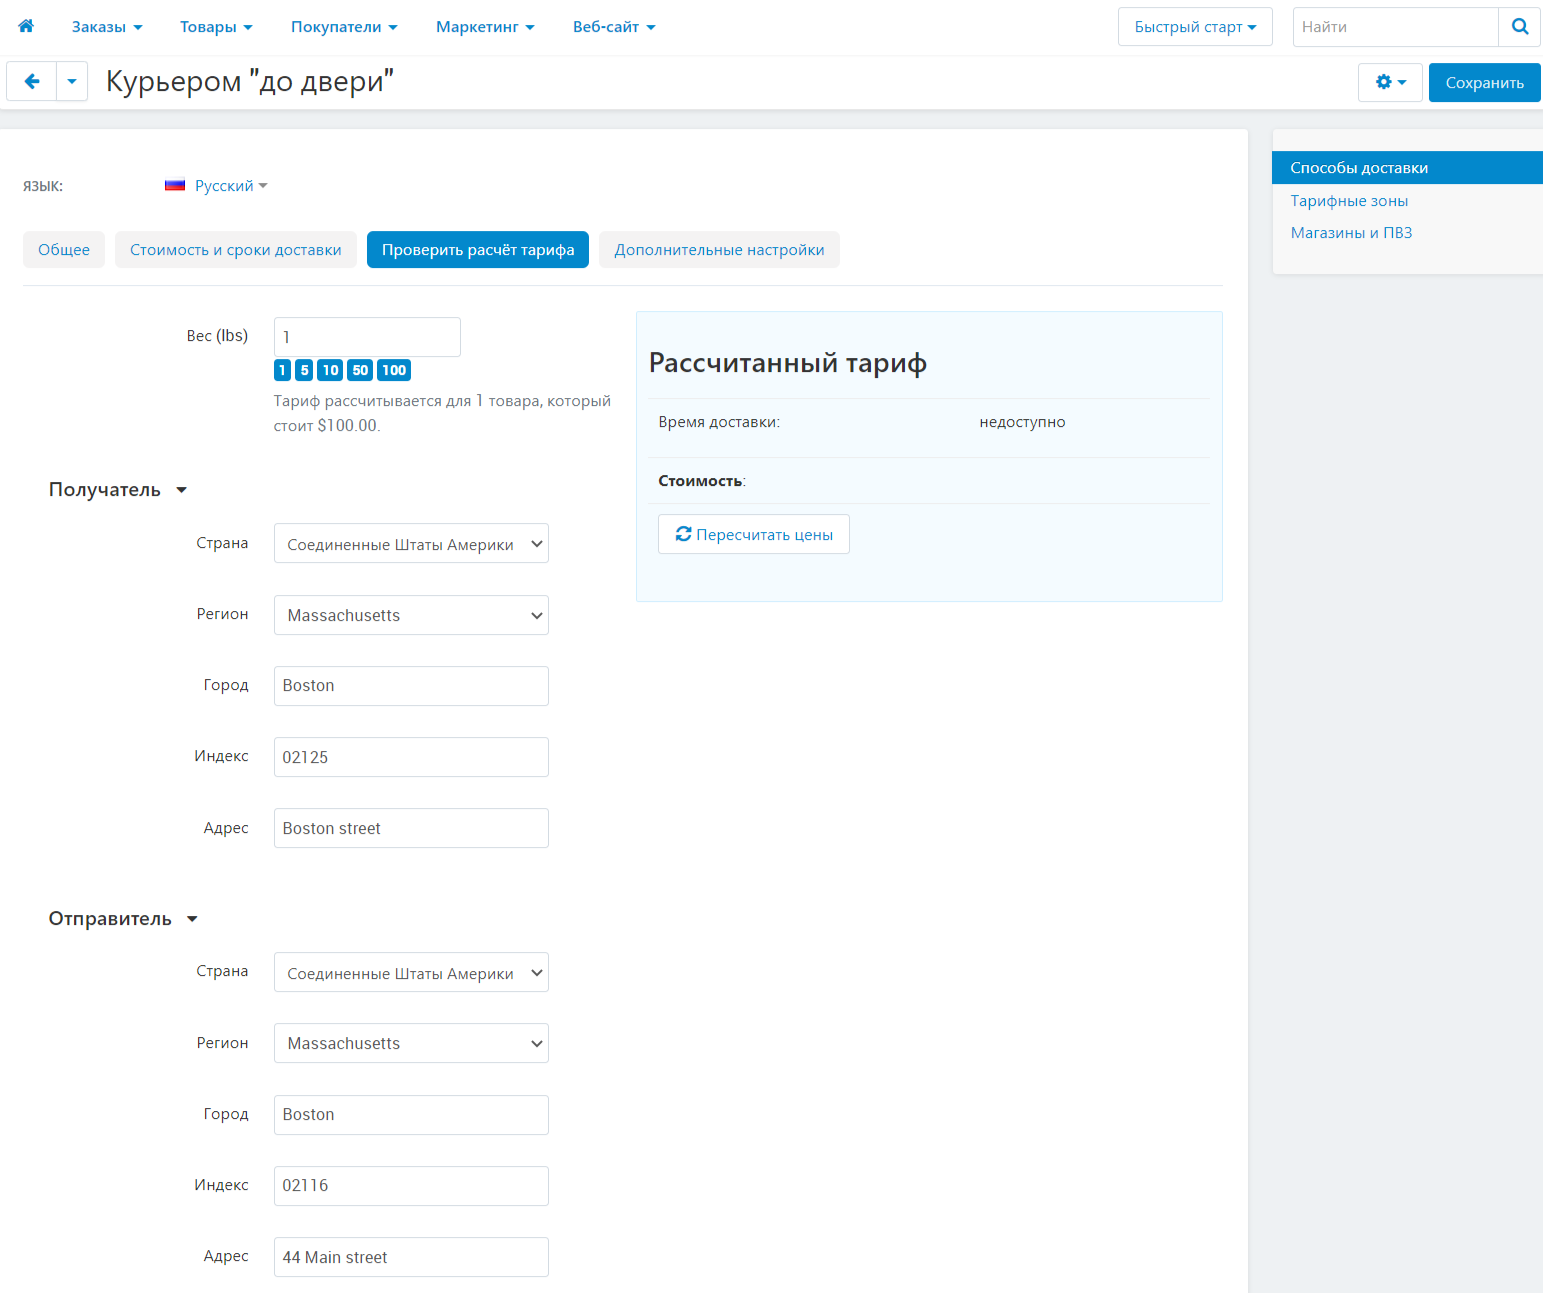Set weight using the 5 preset badge
The width and height of the screenshot is (1543, 1293).
305,370
